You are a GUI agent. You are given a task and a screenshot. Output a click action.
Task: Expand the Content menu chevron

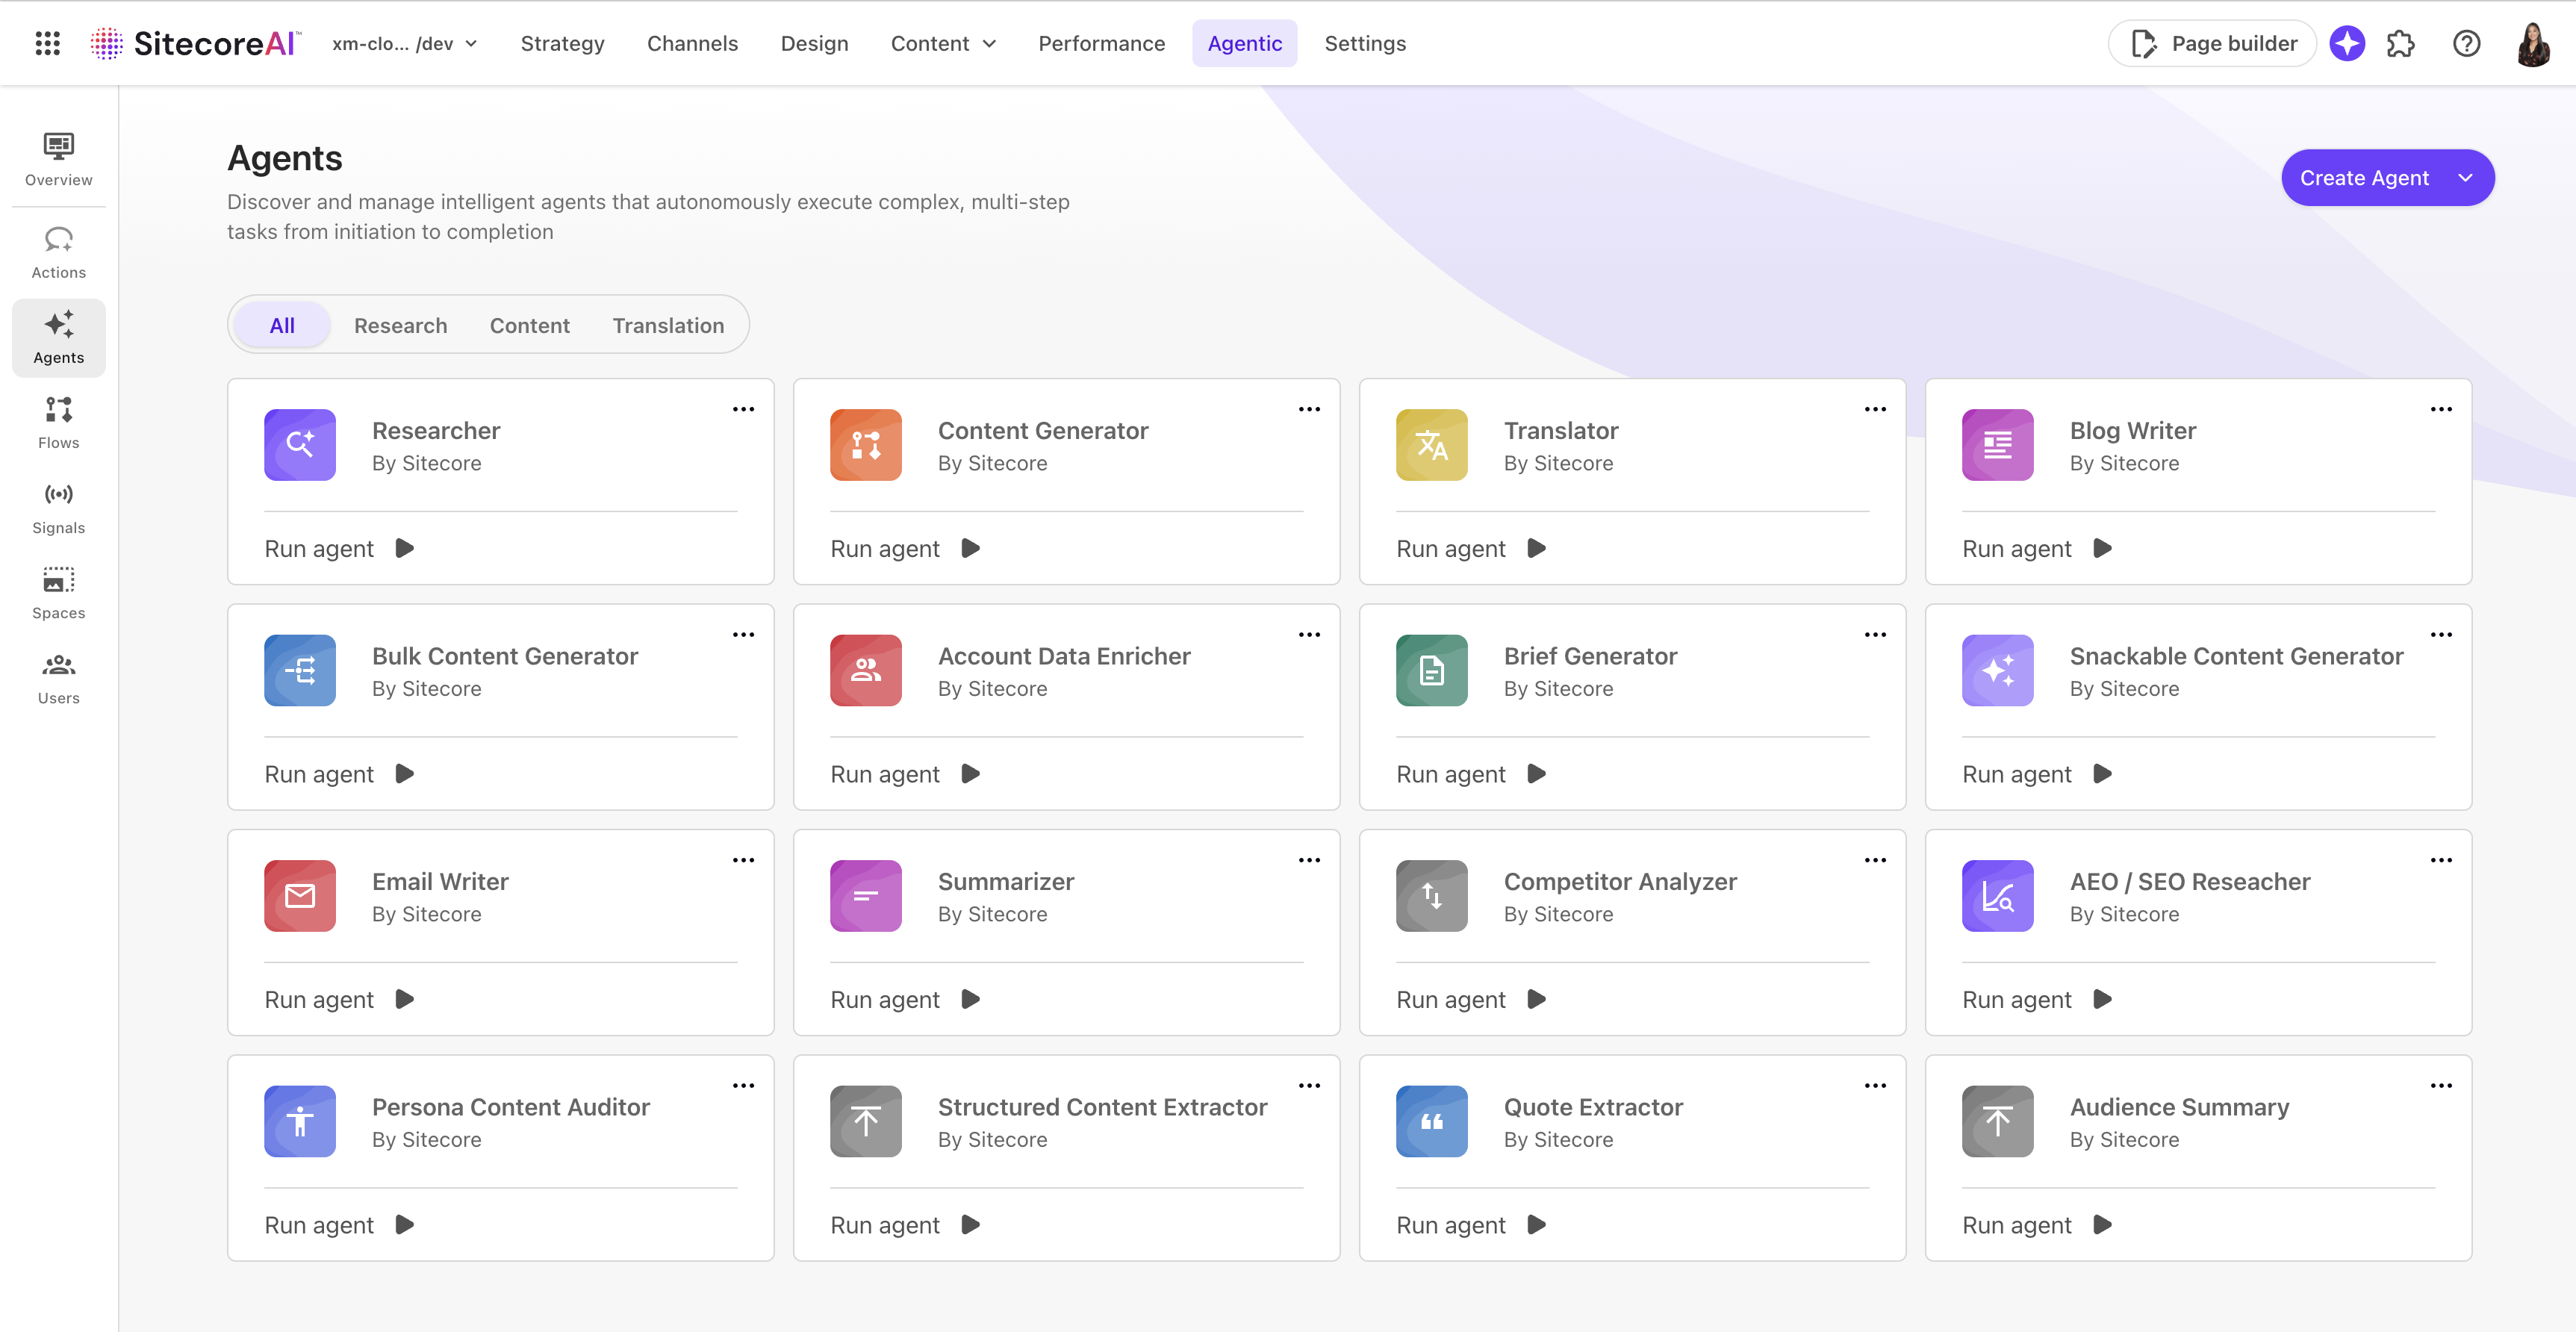pos(990,44)
